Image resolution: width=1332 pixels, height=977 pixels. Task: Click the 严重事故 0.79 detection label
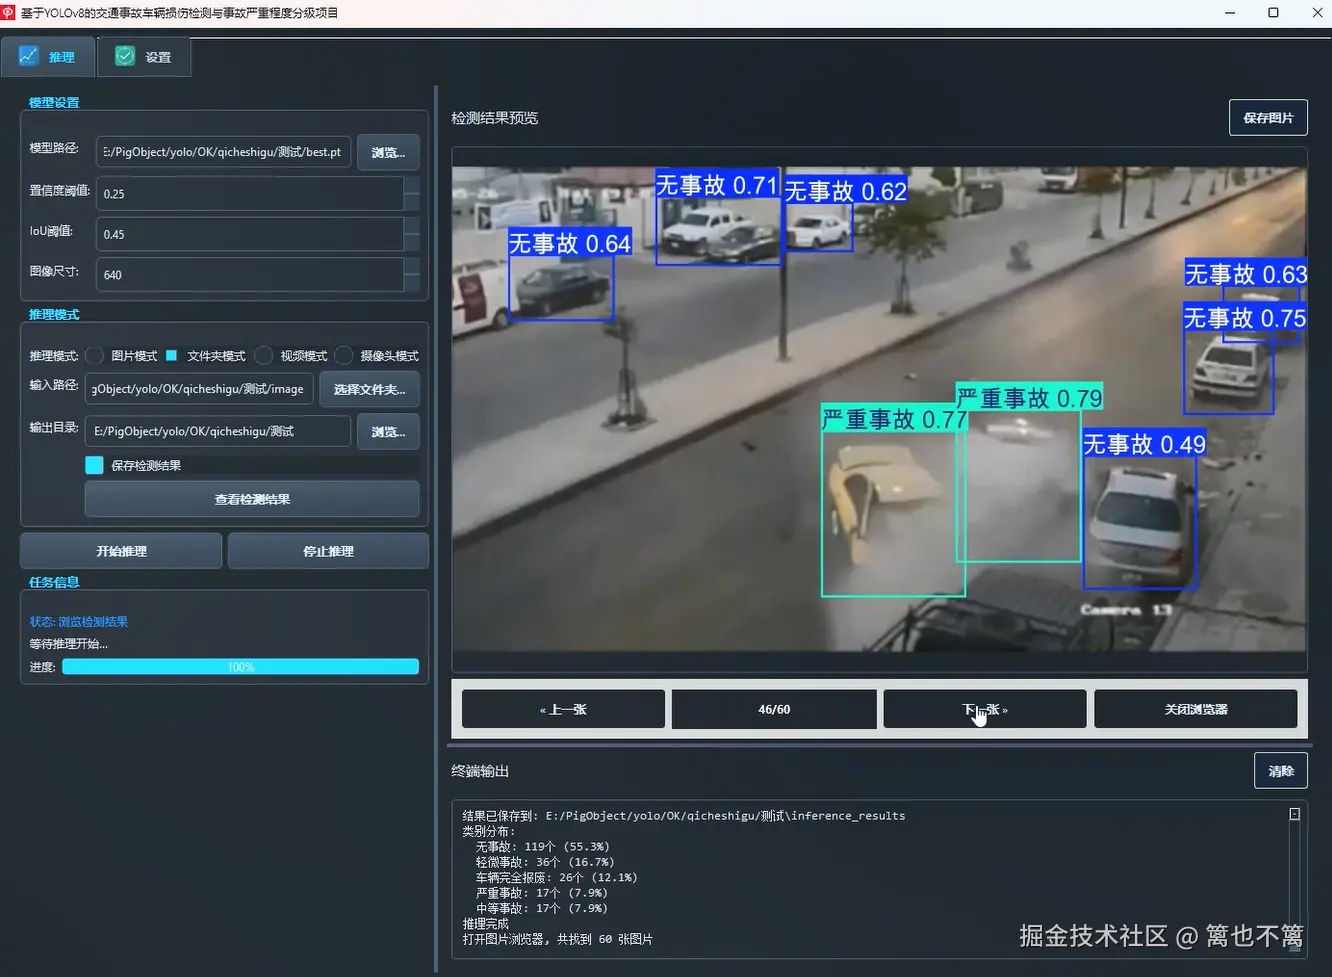(x=1029, y=398)
